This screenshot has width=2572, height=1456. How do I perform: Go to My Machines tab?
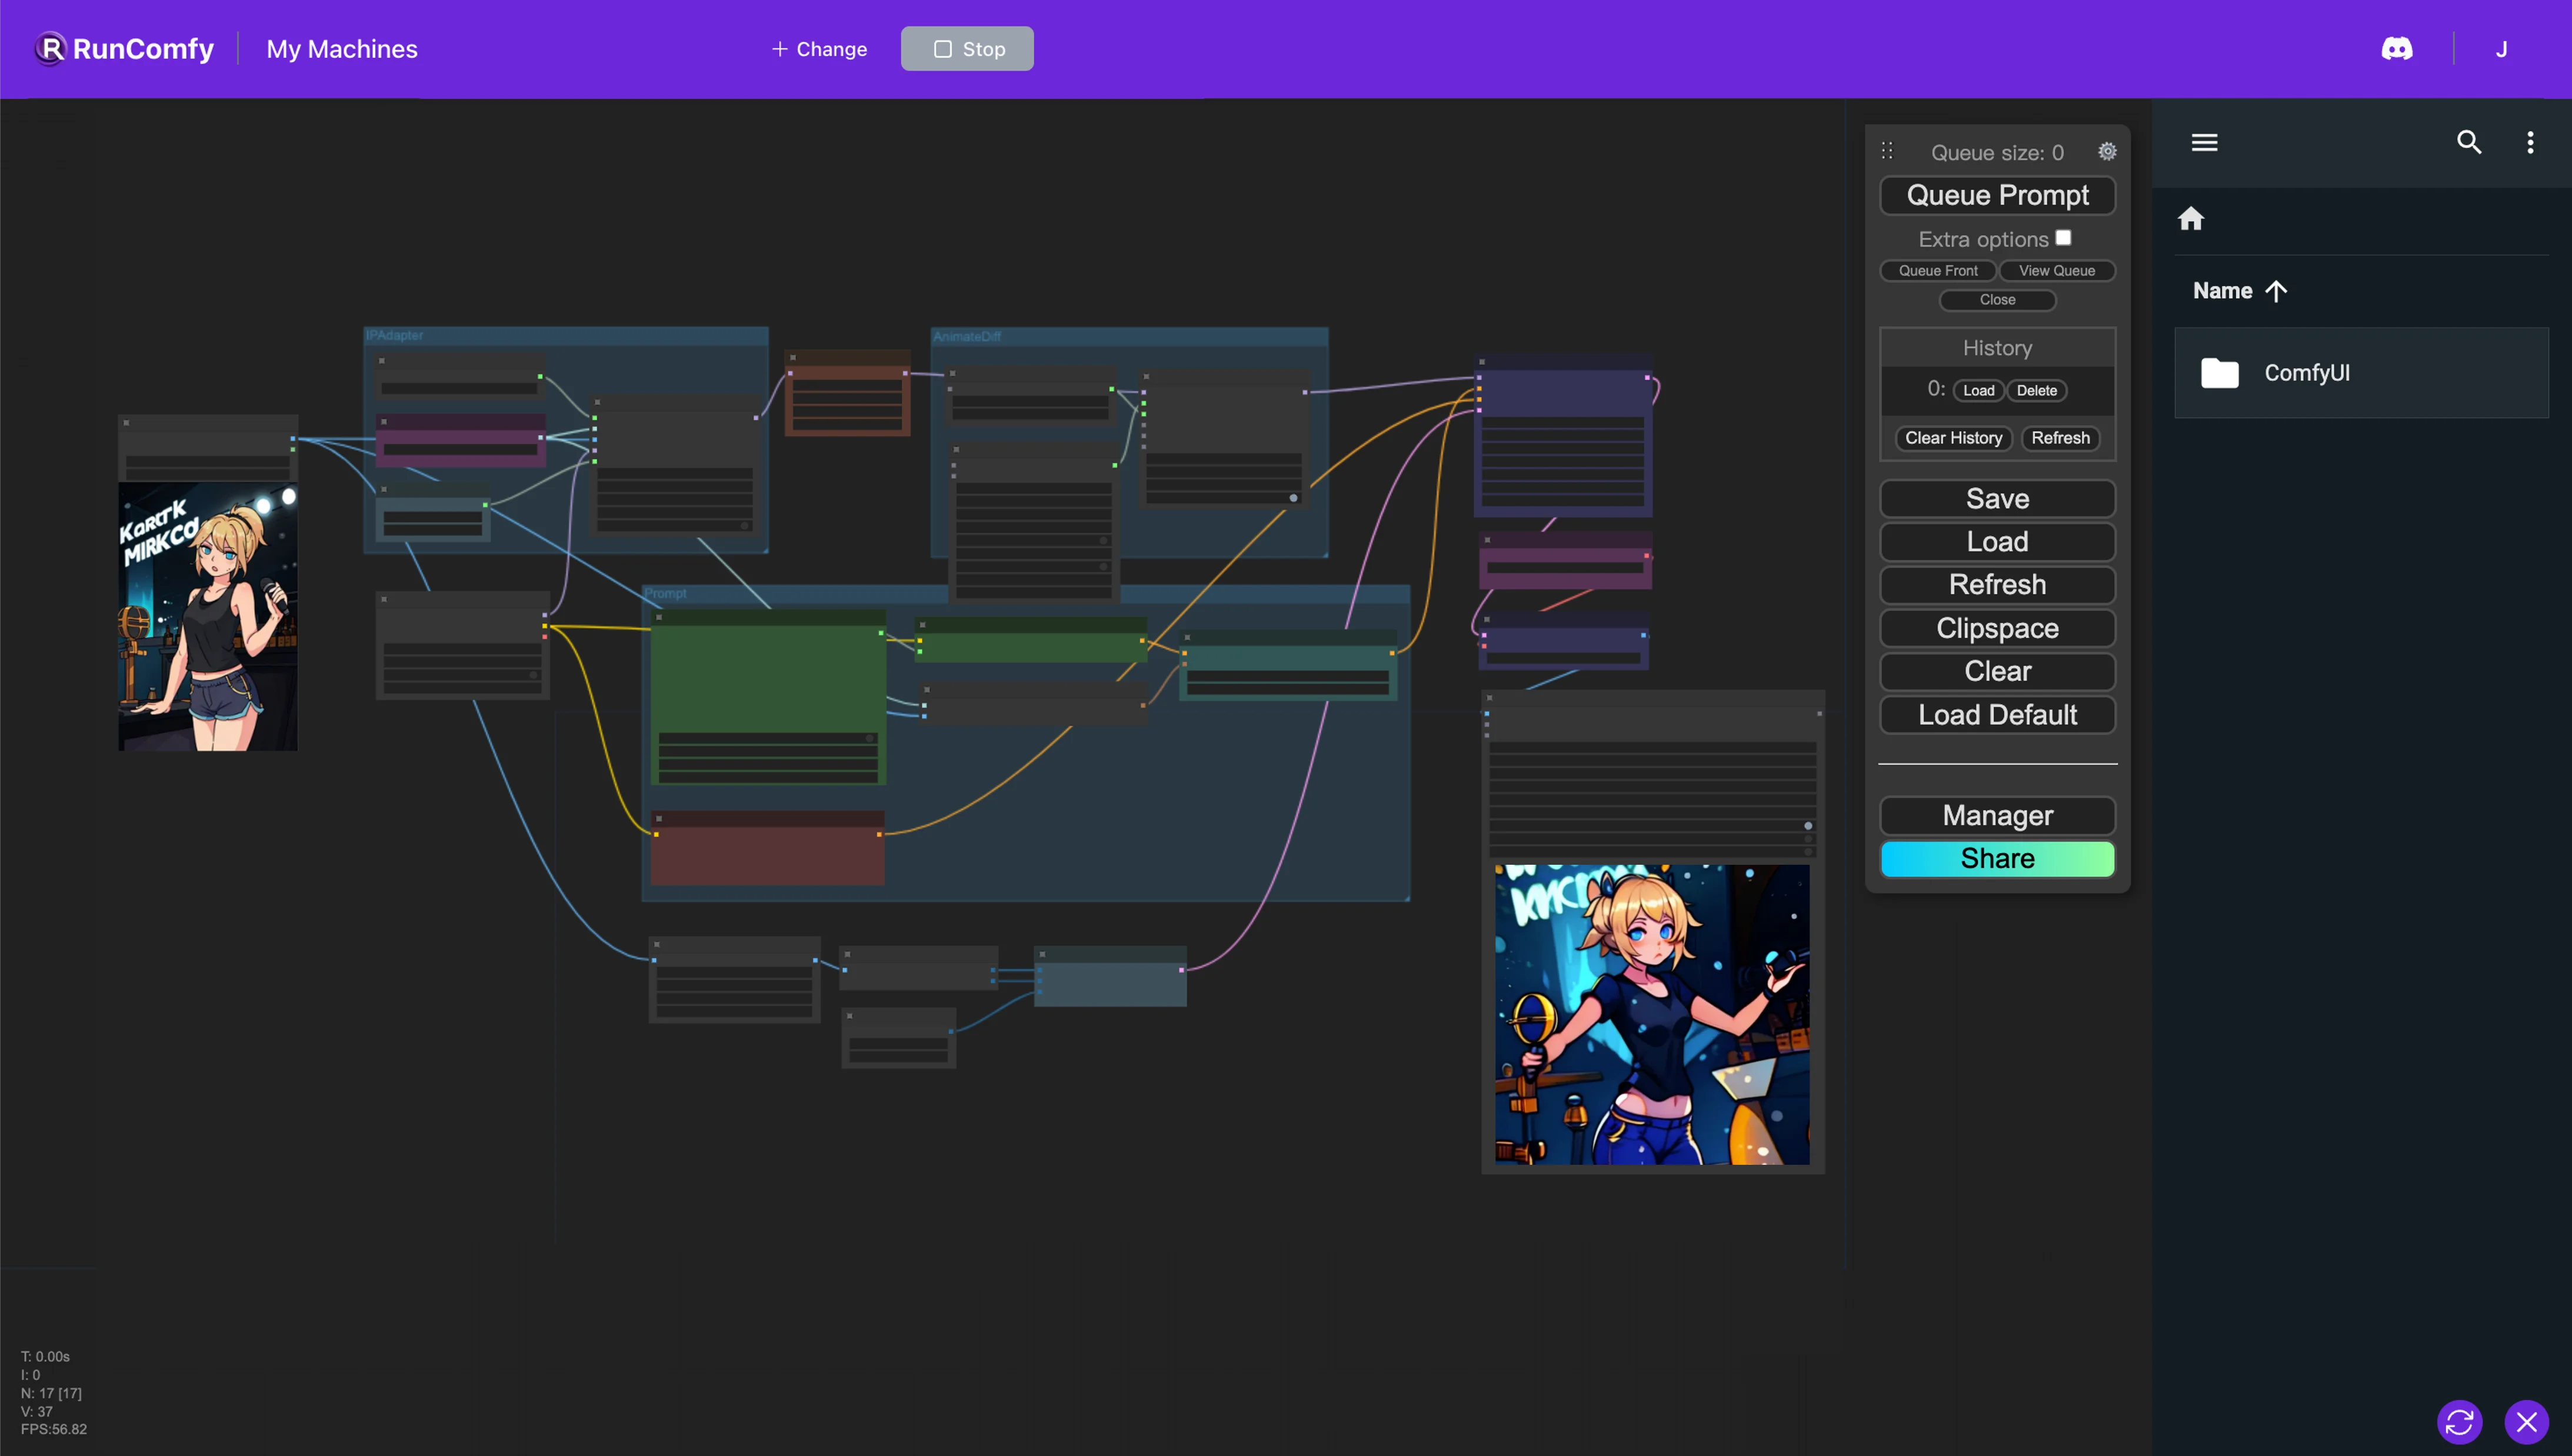point(341,49)
